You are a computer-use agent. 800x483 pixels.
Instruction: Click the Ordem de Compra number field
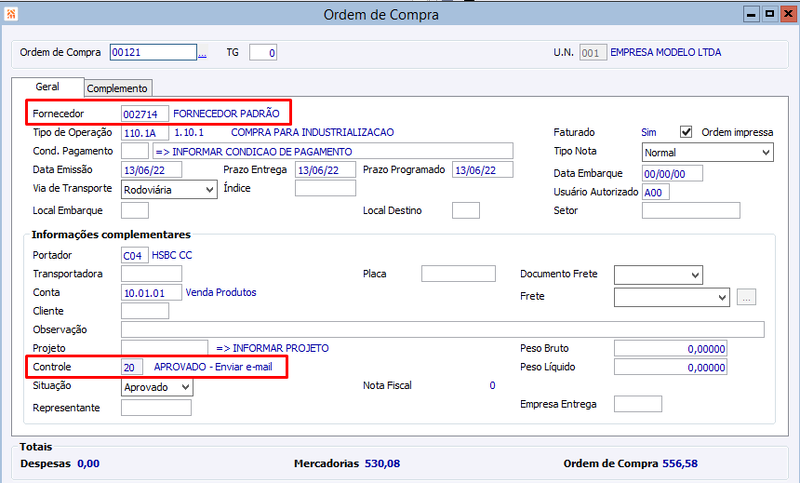coord(153,53)
